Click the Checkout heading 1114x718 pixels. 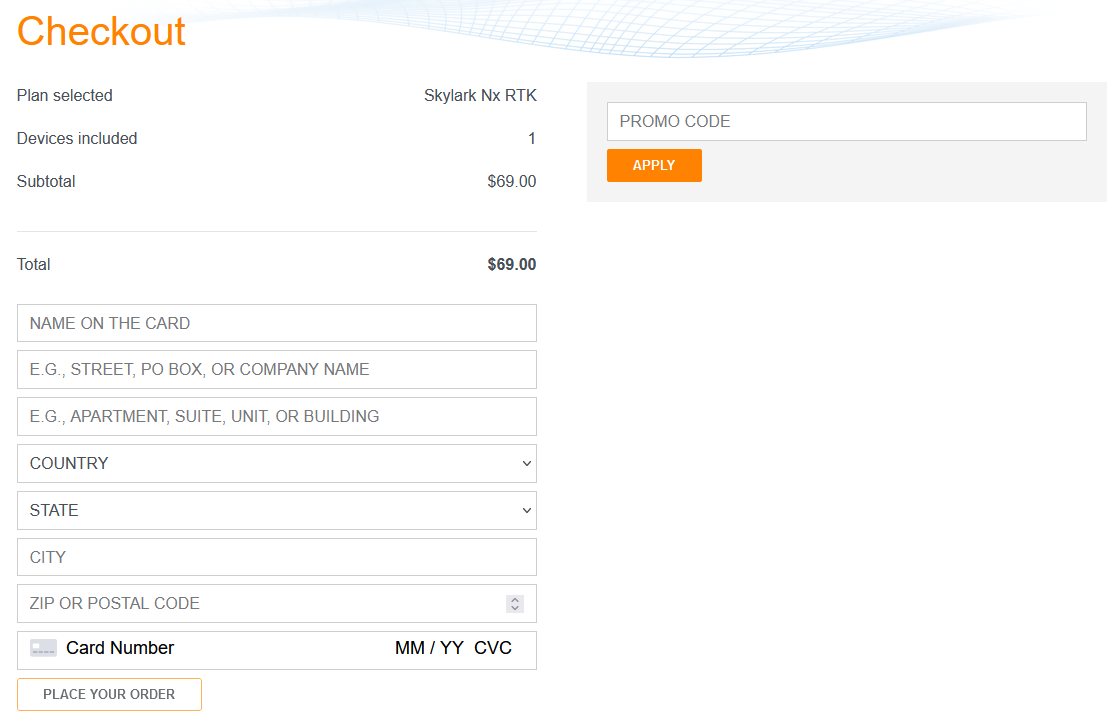click(x=101, y=31)
